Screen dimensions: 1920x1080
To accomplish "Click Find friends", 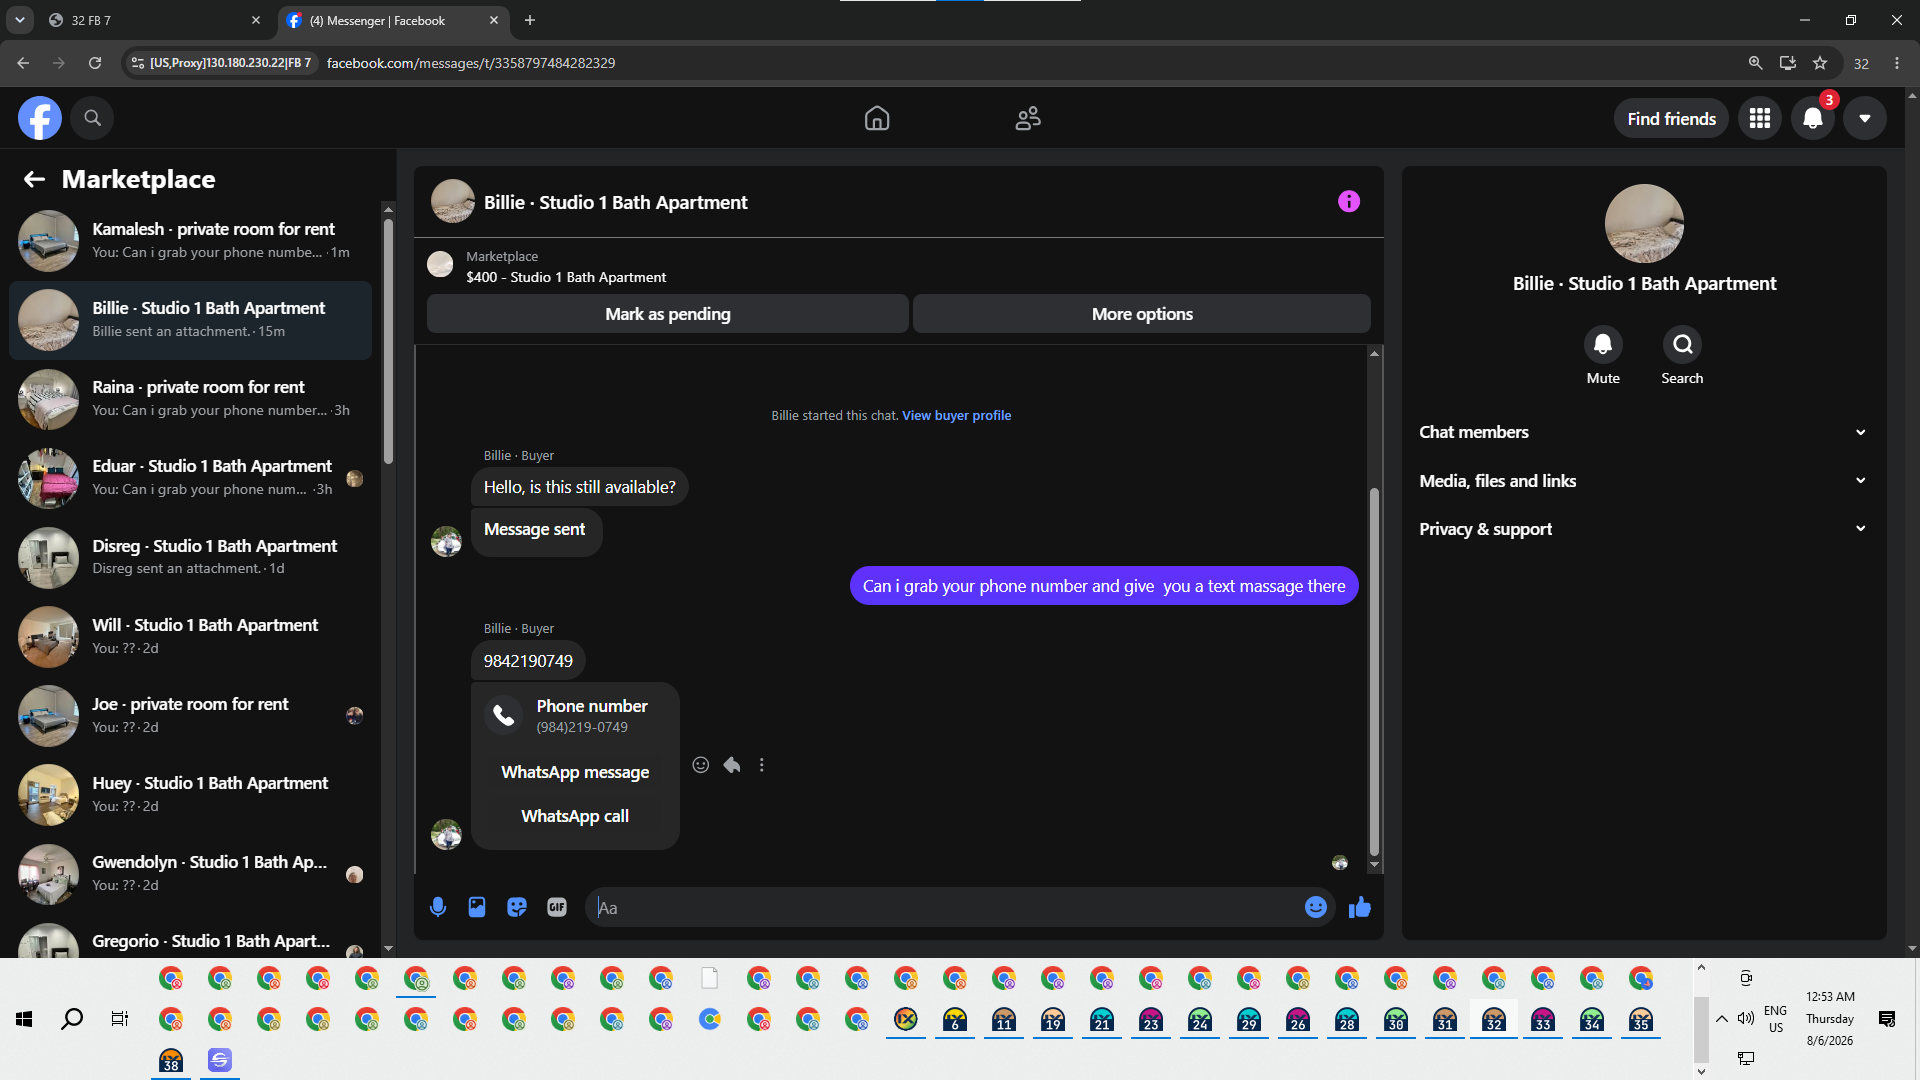I will tap(1671, 119).
